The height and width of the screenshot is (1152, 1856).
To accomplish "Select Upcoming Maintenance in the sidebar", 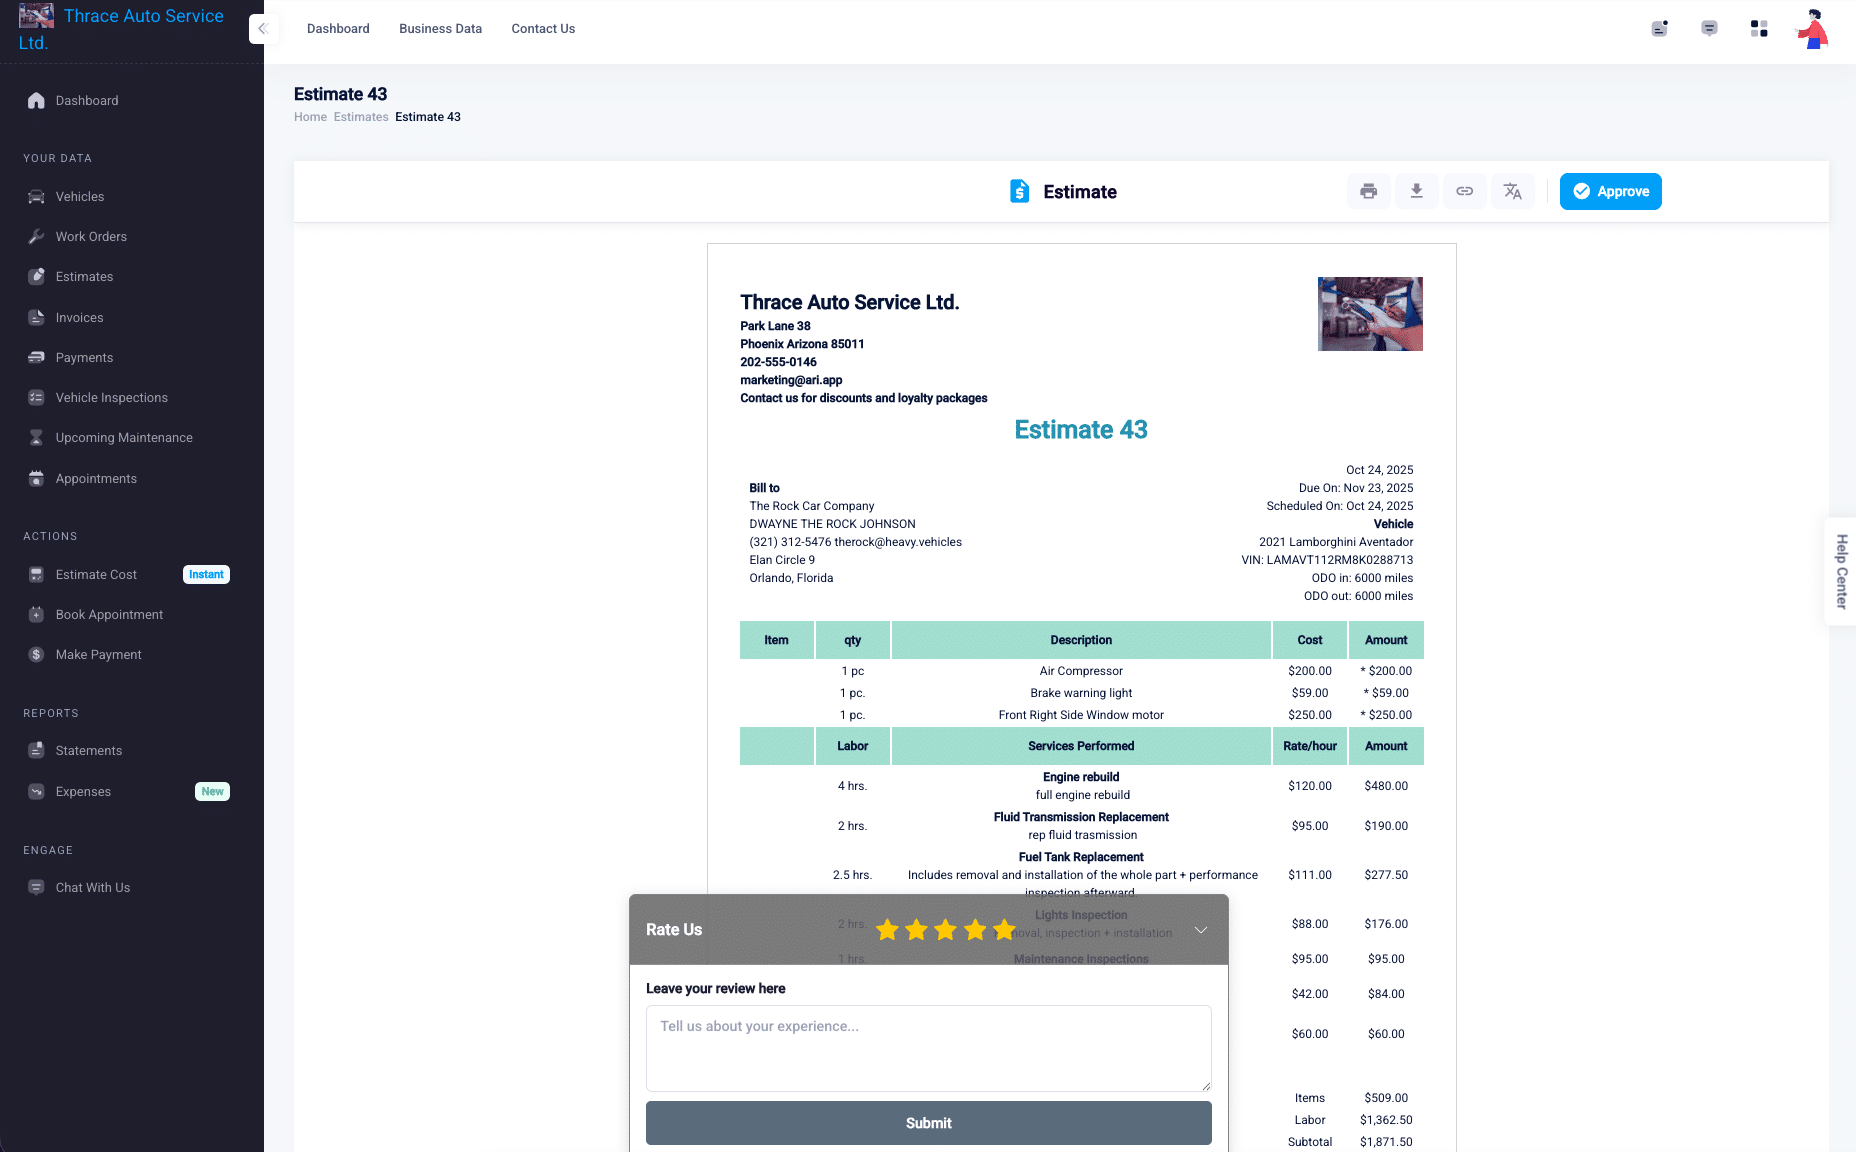I will click(124, 438).
